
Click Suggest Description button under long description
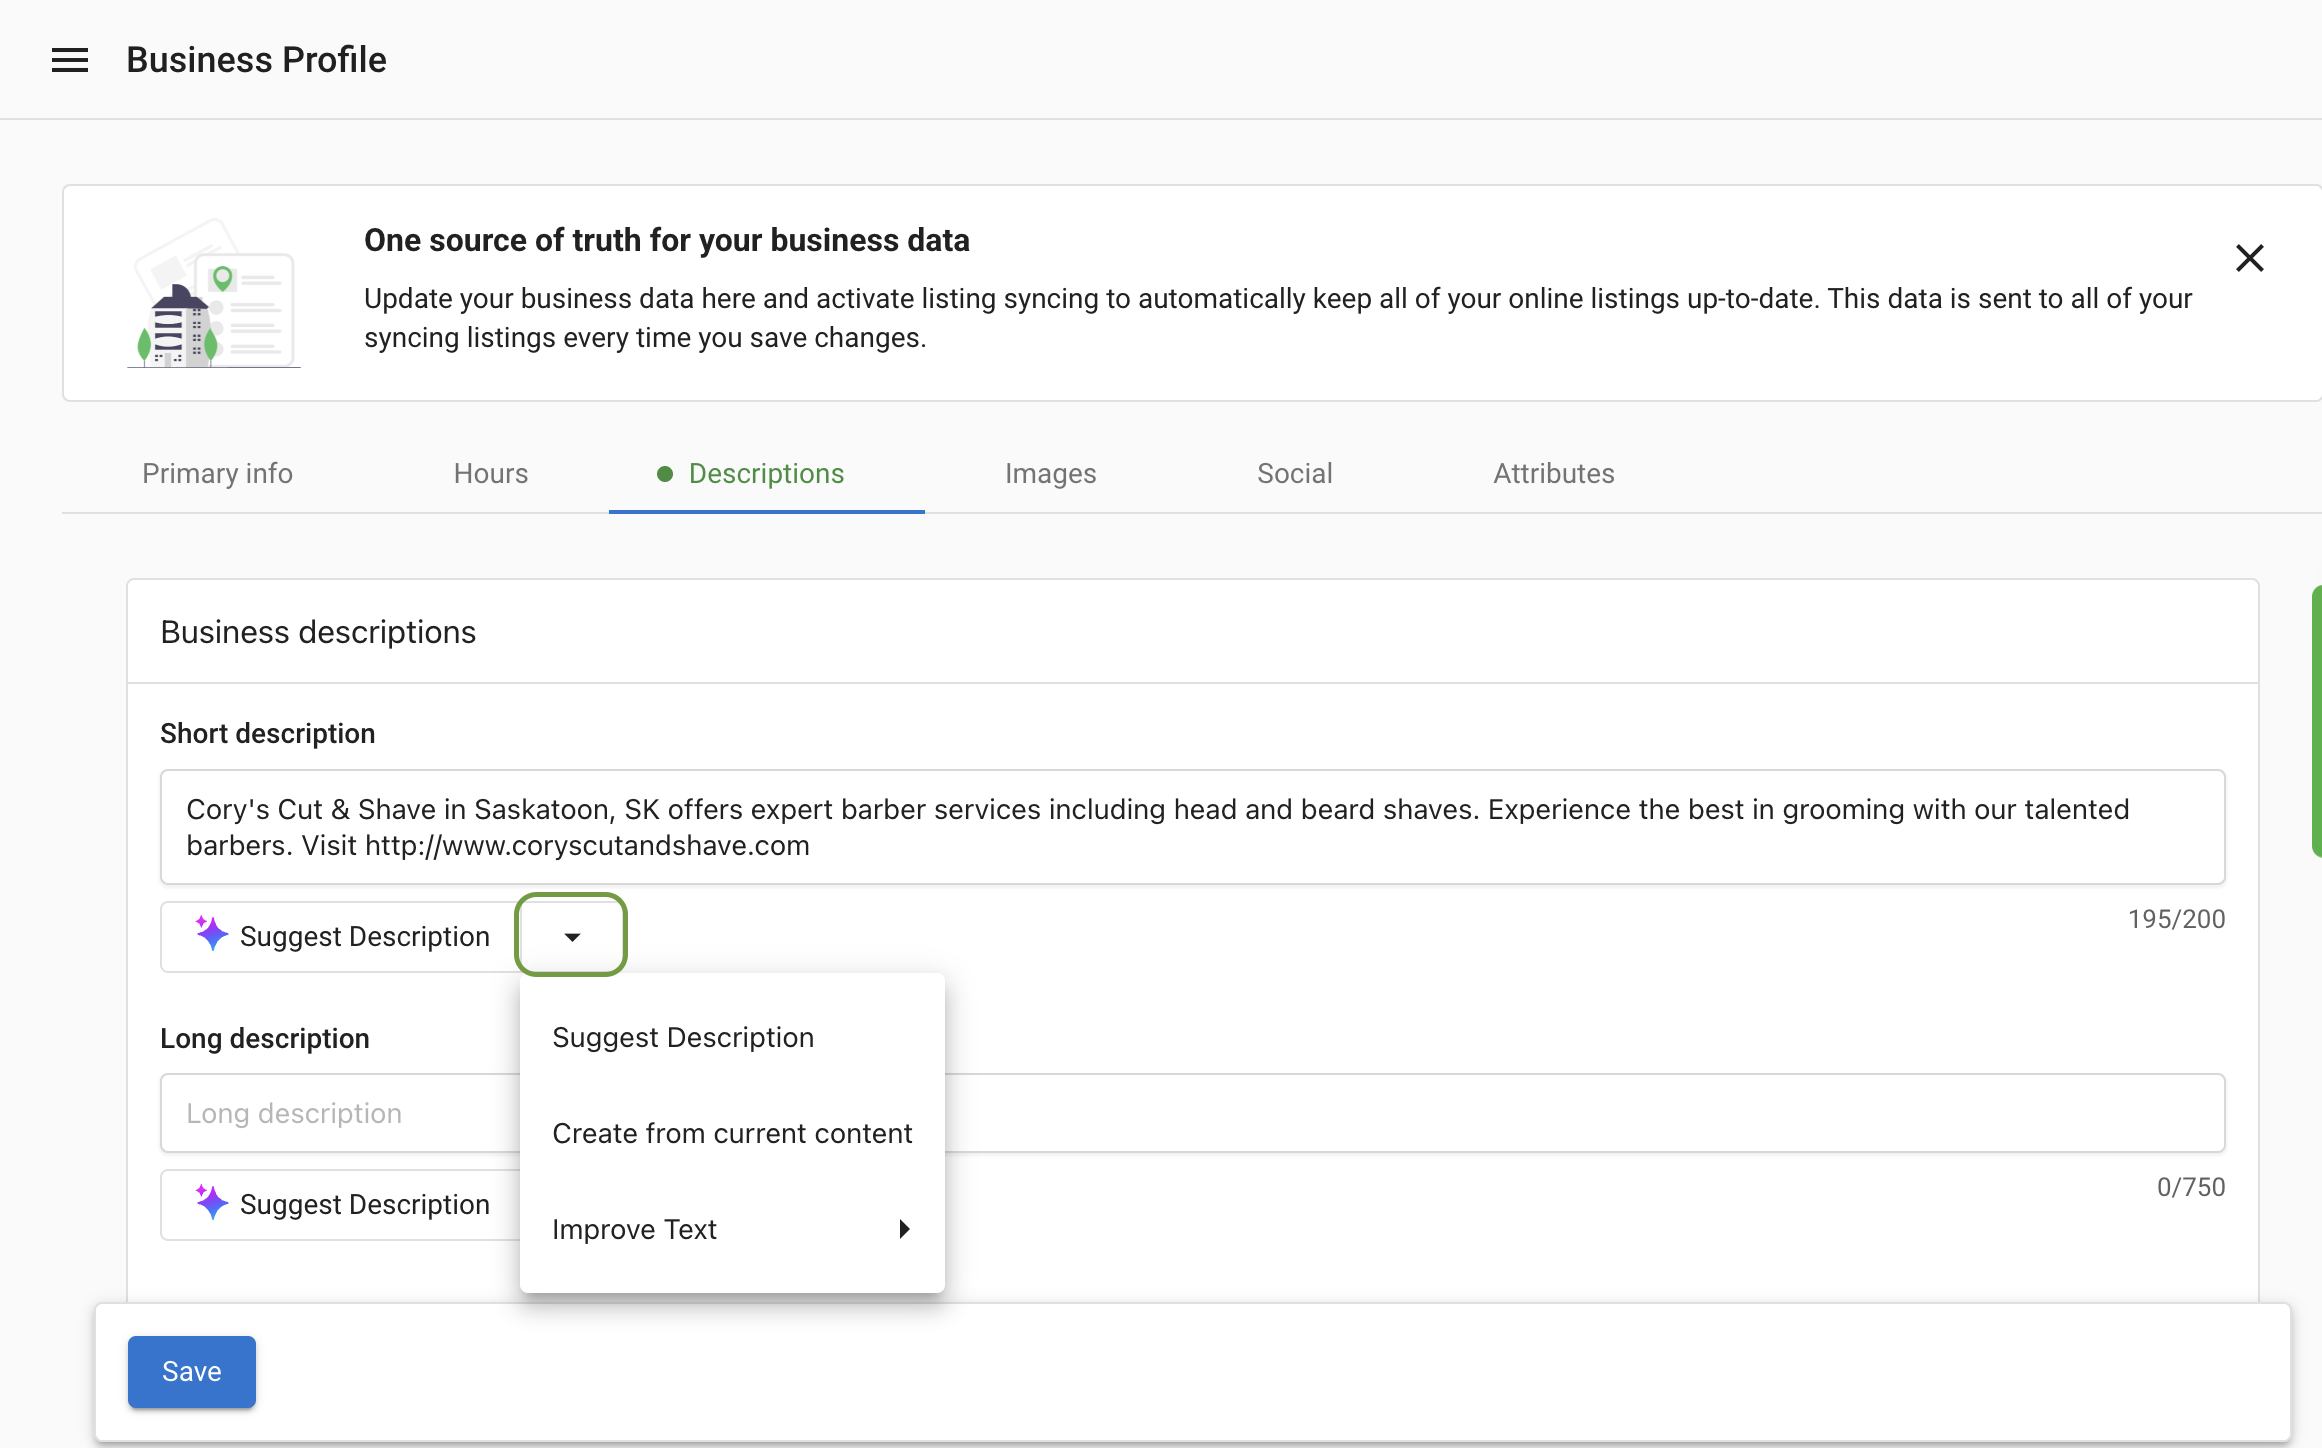[x=365, y=1205]
